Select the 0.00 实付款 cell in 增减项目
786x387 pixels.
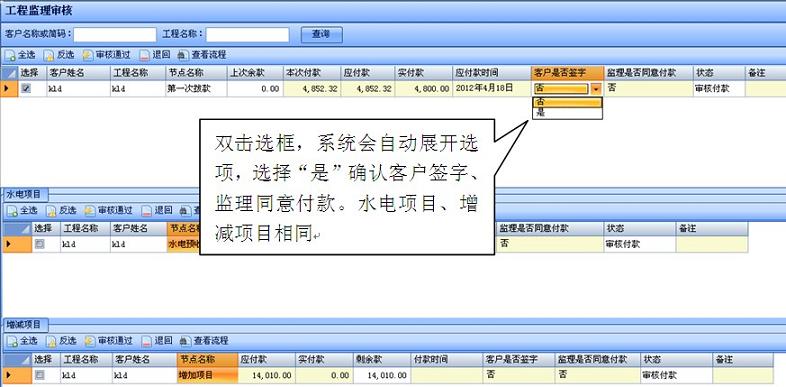(x=324, y=375)
